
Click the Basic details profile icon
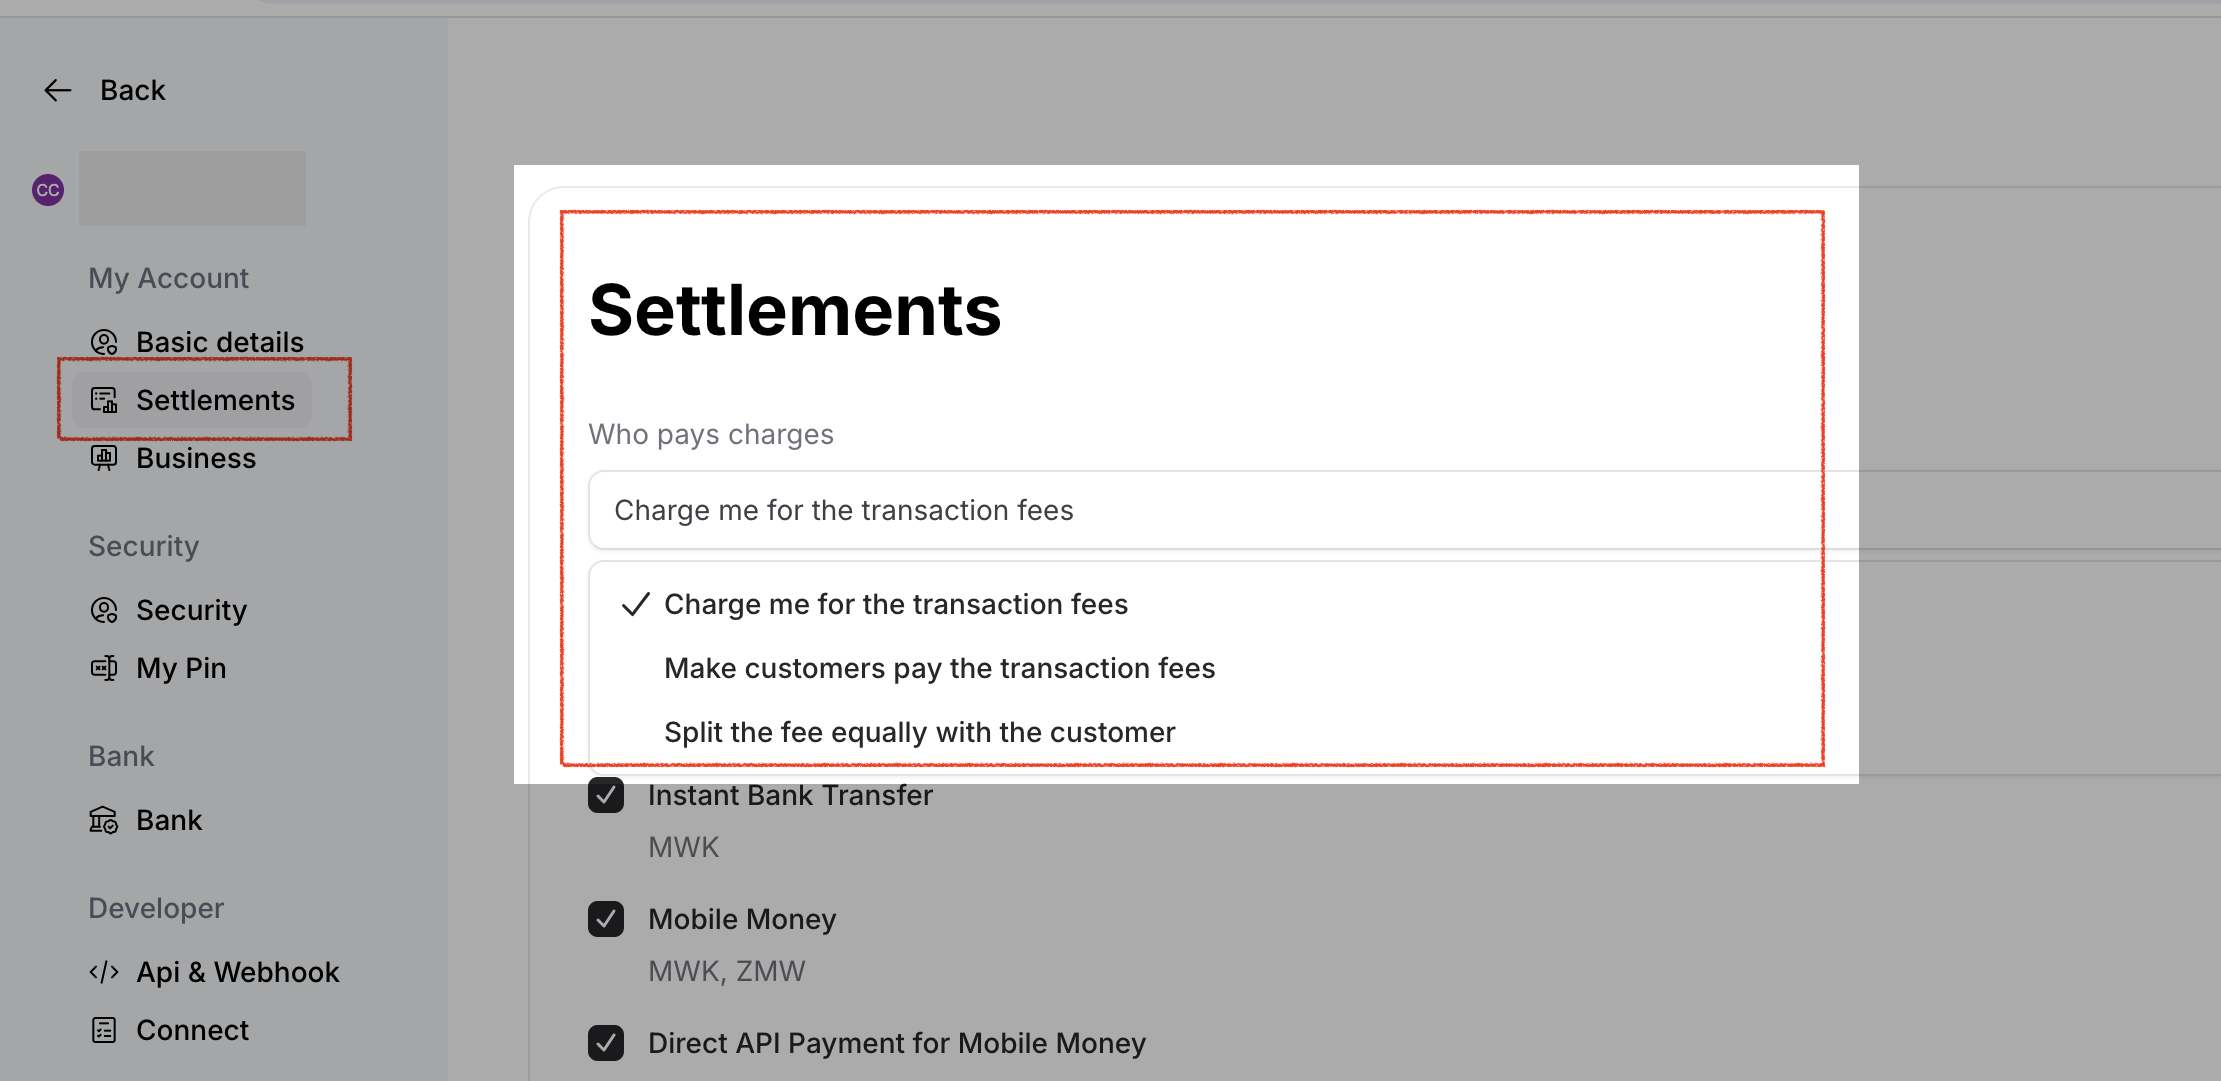(104, 343)
